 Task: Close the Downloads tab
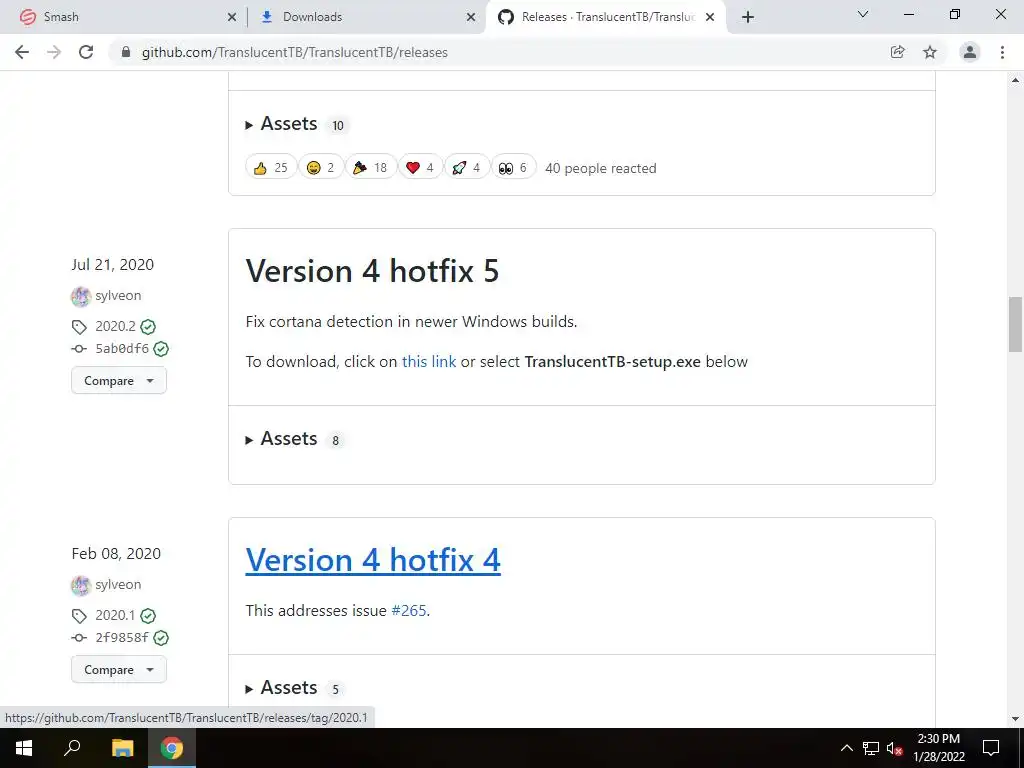click(471, 17)
